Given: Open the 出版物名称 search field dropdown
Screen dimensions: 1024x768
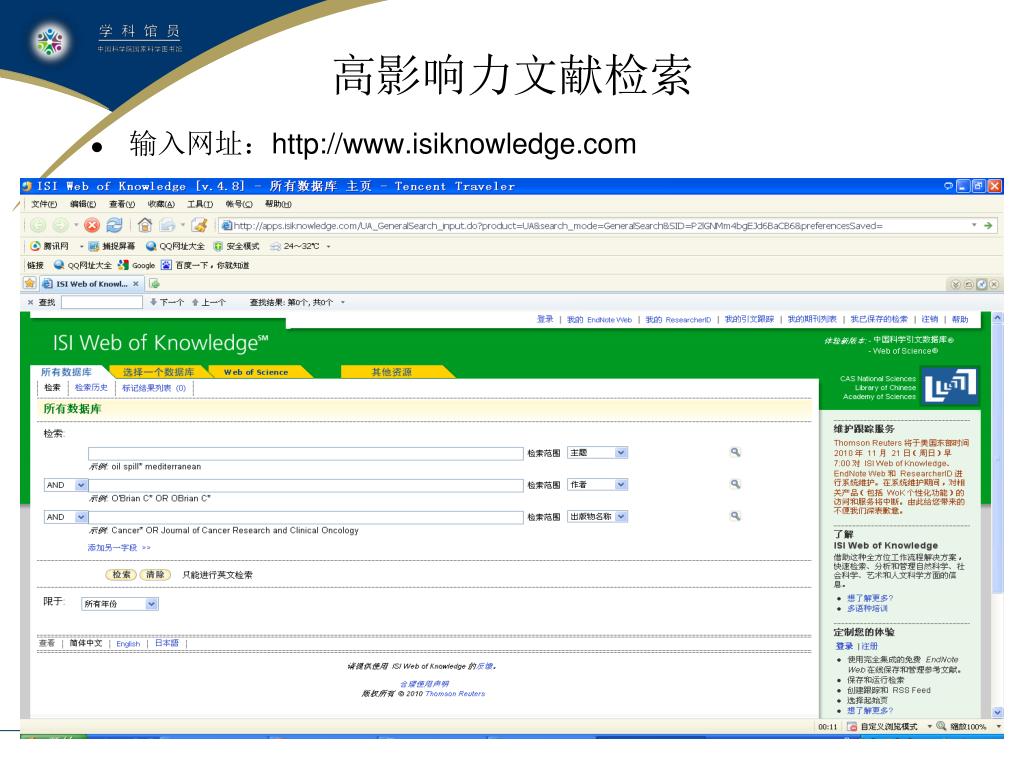Looking at the screenshot, I should 598,517.
